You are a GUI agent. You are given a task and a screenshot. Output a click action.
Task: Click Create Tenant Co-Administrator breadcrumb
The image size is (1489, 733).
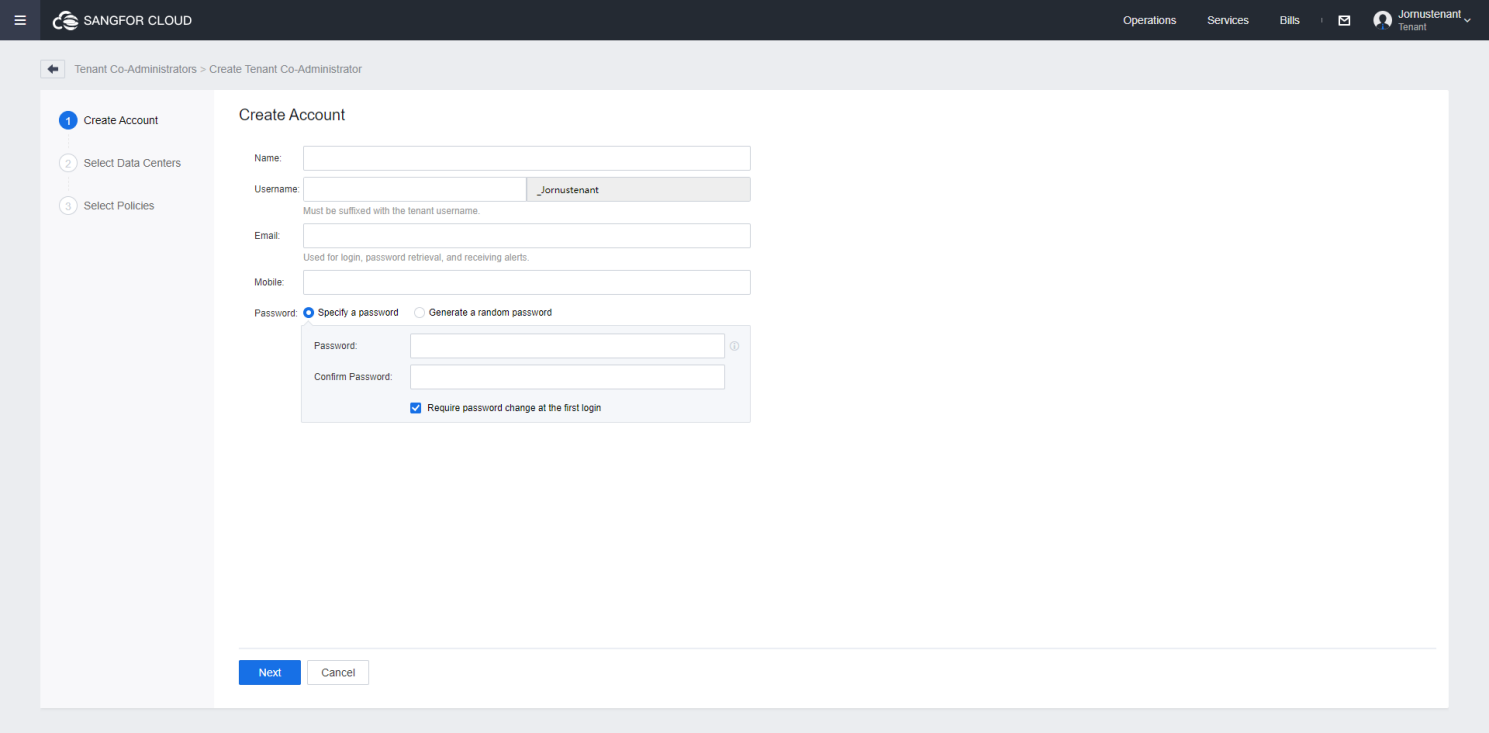click(x=286, y=69)
